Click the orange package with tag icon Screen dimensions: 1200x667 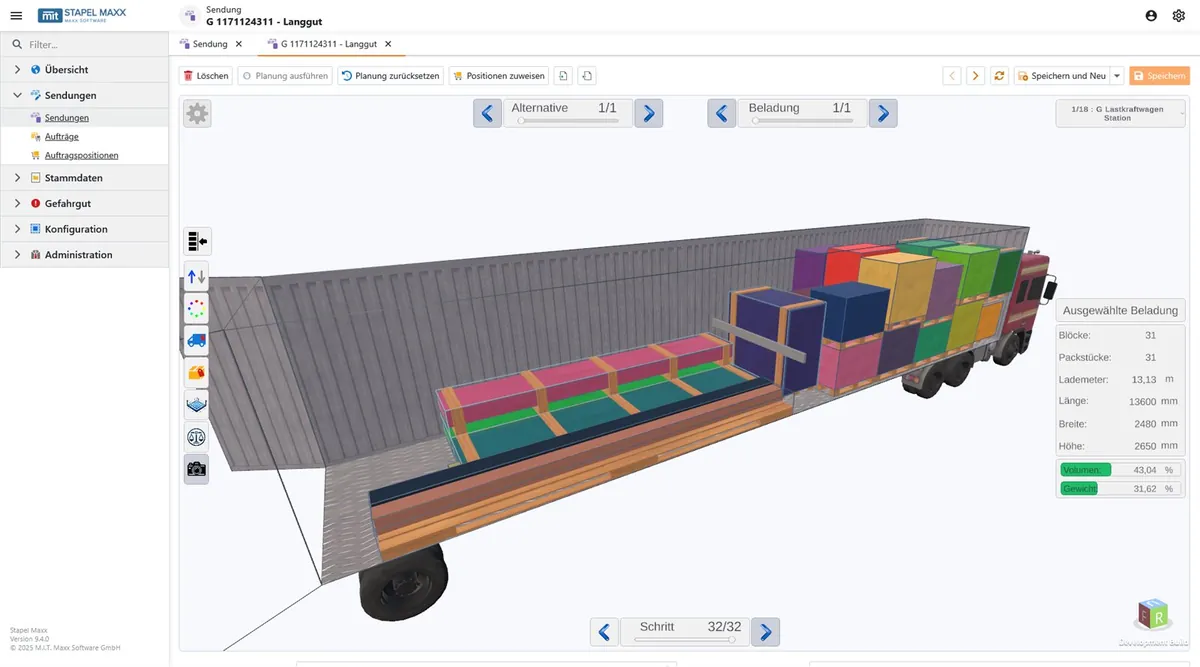click(x=197, y=373)
